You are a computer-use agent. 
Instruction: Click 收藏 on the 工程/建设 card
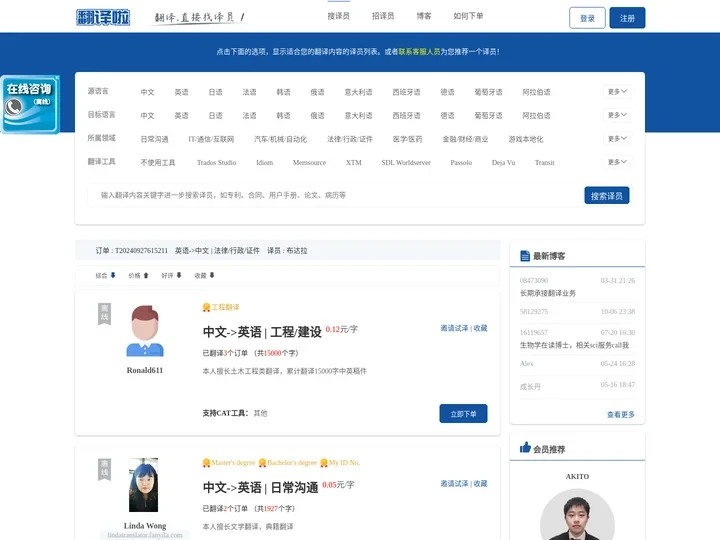[480, 328]
